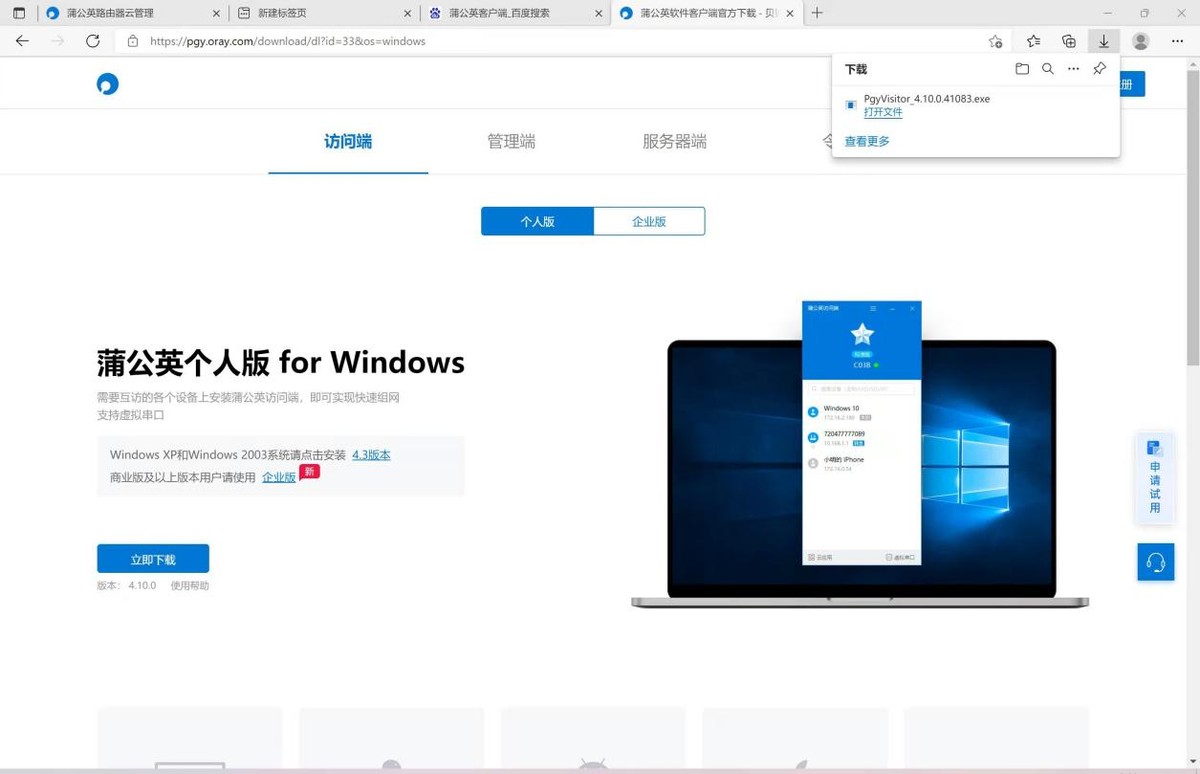Switch to 蒲公英路由器云管理 tab
The image size is (1200, 774).
pyautogui.click(x=131, y=13)
